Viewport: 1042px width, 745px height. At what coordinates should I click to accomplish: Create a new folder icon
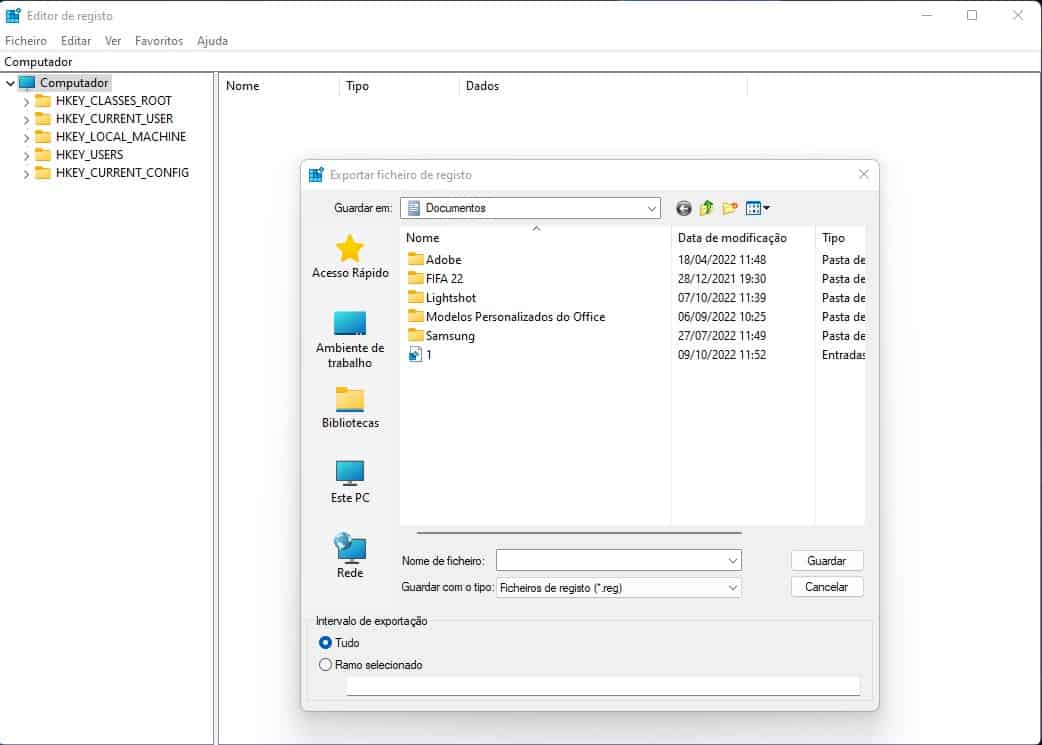[x=730, y=208]
